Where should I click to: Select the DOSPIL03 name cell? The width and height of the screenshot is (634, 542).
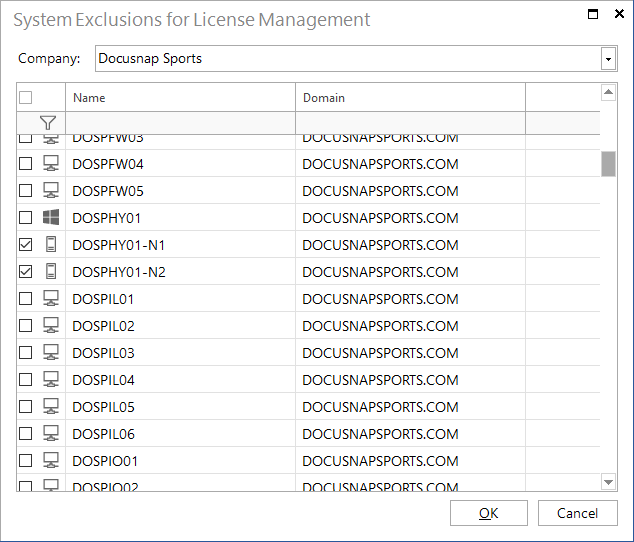pos(180,353)
